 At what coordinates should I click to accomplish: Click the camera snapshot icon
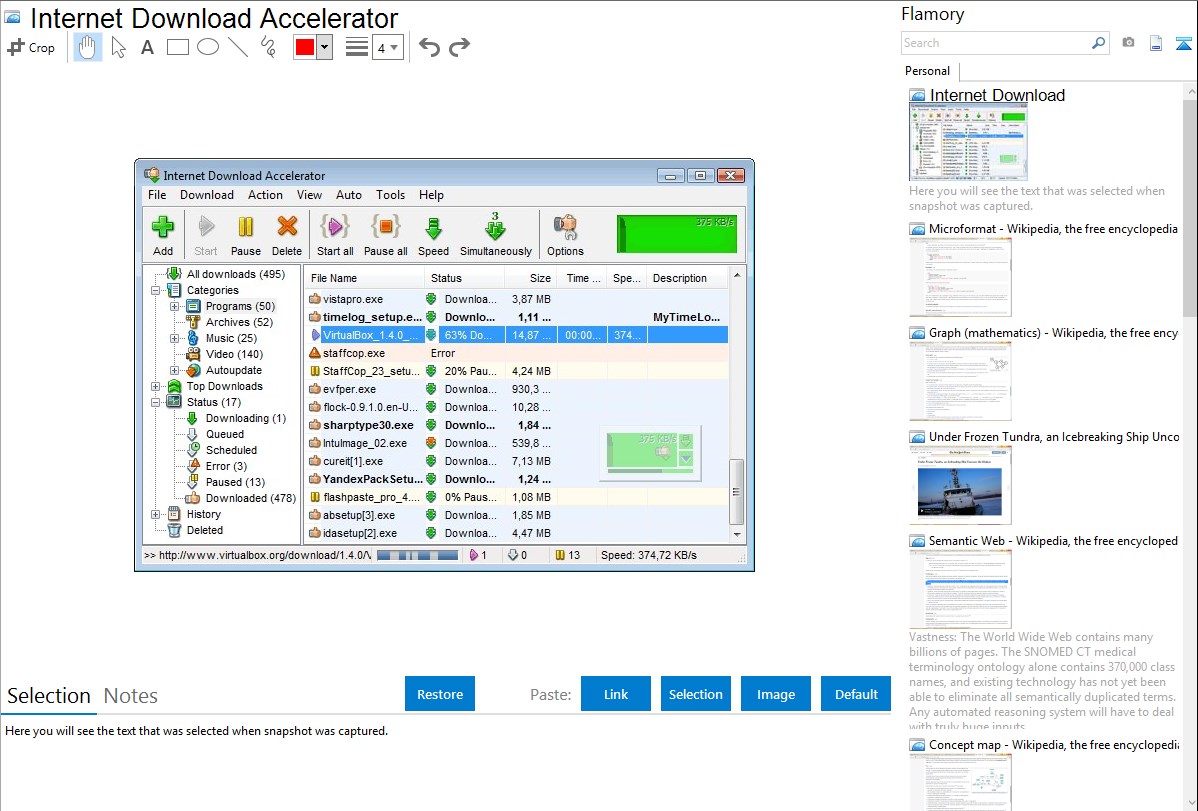[1128, 43]
